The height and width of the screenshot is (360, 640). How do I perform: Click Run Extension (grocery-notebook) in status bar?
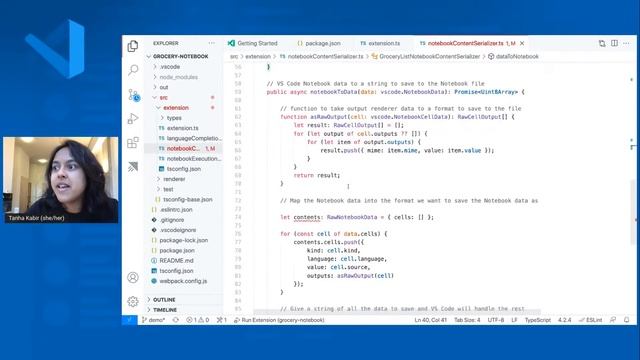pos(279,320)
